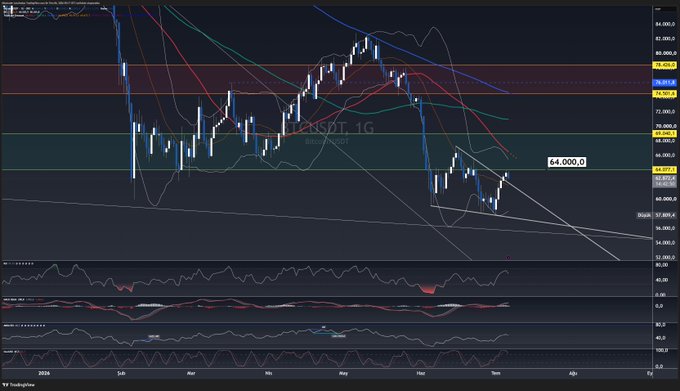680x391 pixels.
Task: Select the 64.000,0 text annotation on the chart
Action: click(567, 162)
